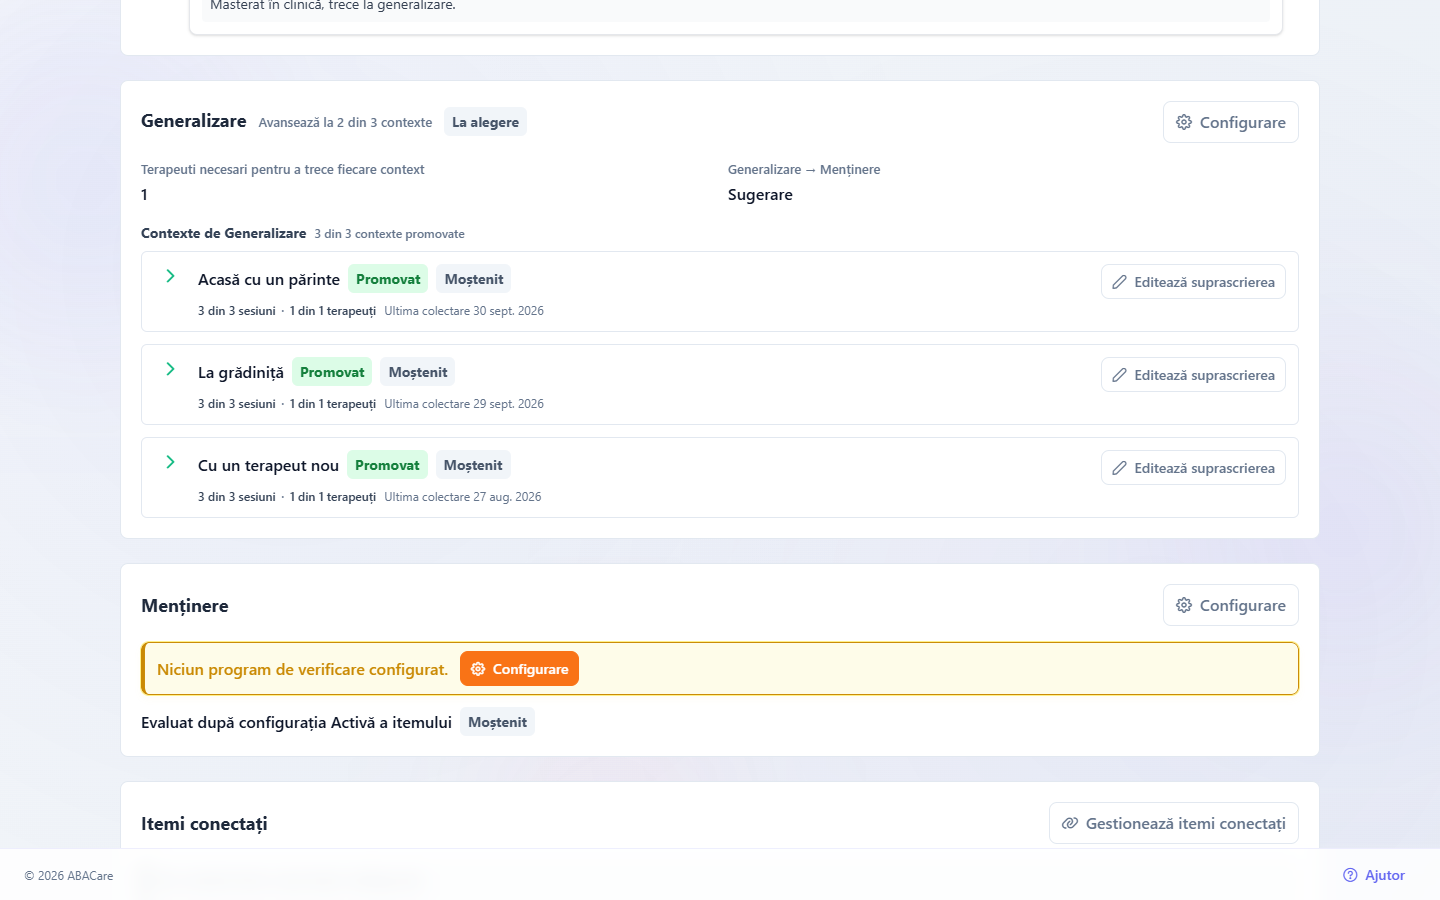
Task: Click 'Avansează la 2 din 3 contexte' text
Action: click(x=345, y=123)
